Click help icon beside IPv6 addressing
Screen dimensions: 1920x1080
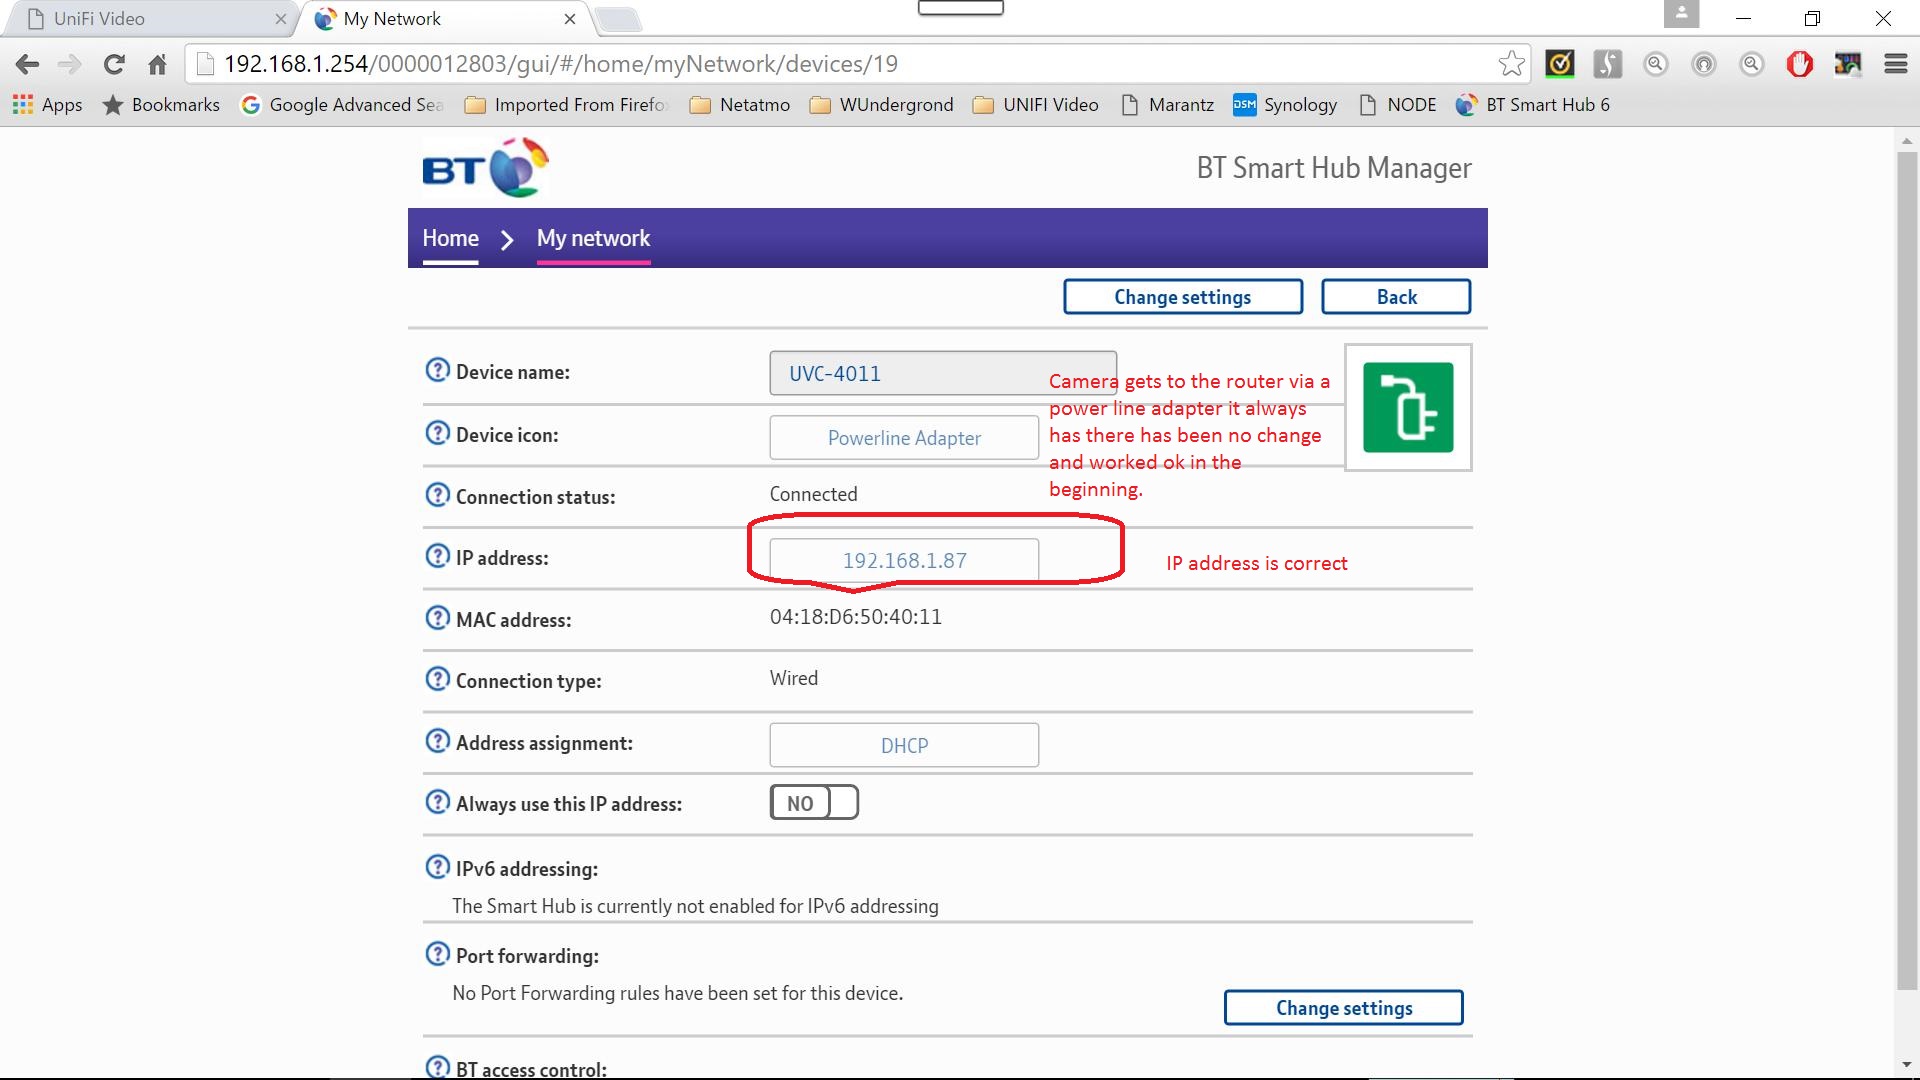(x=437, y=867)
